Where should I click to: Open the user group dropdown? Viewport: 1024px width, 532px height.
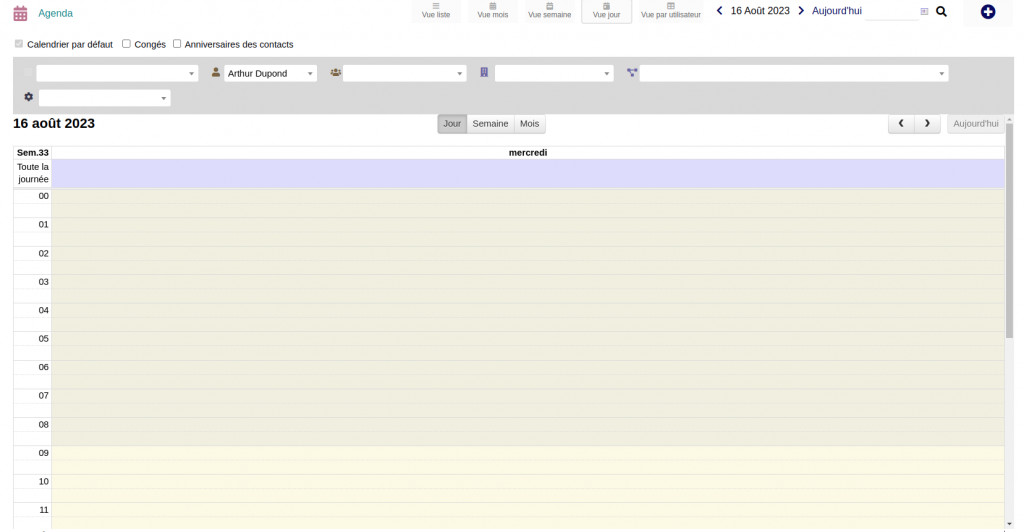(404, 73)
